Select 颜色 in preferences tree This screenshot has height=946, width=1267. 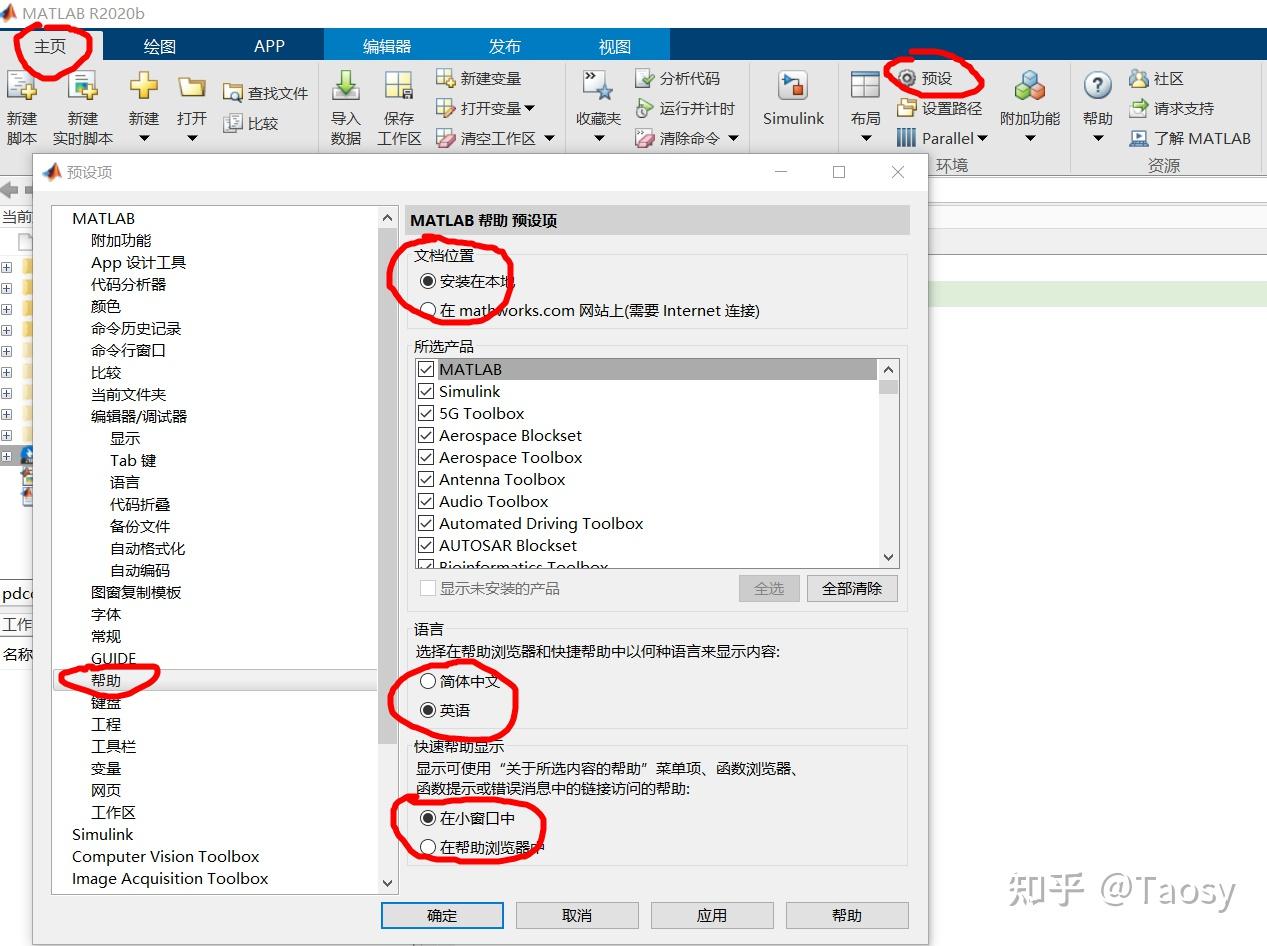pos(106,306)
